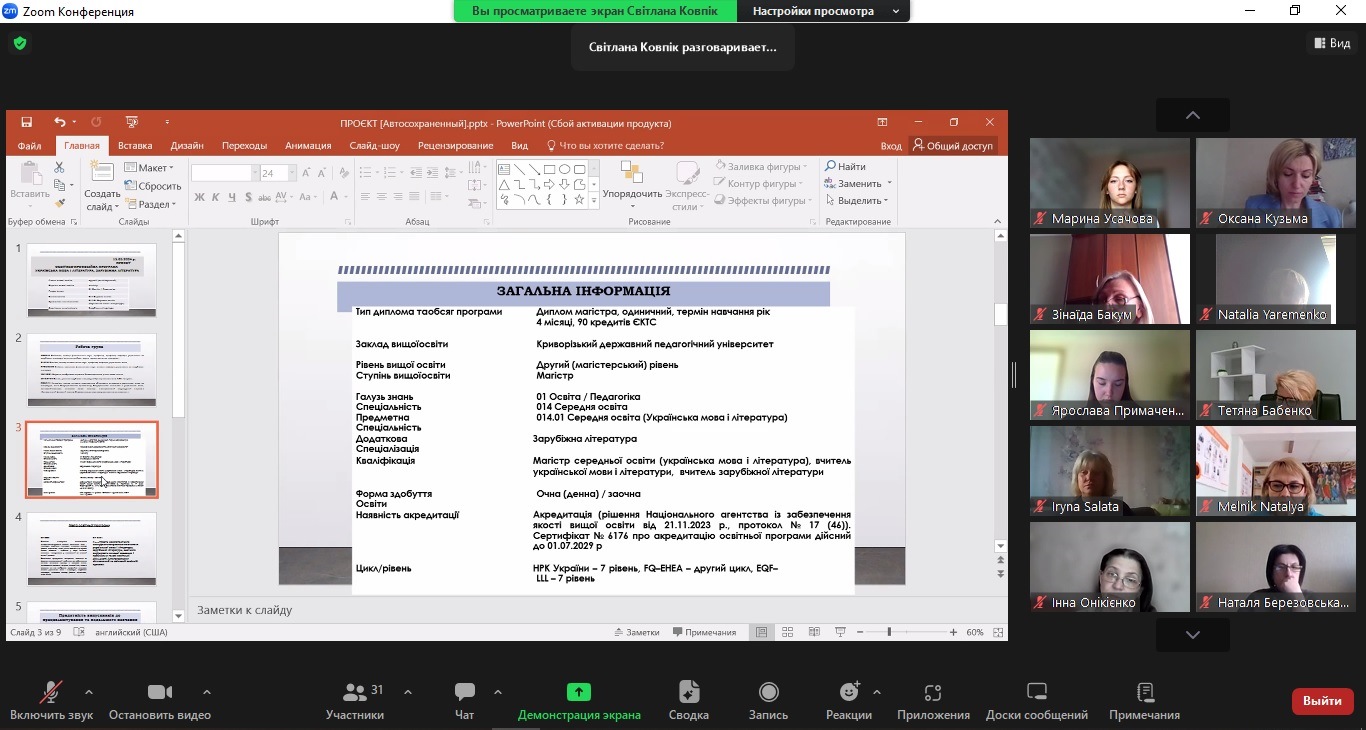Click Вход sign-in link
This screenshot has height=730, width=1366.
pos(890,146)
